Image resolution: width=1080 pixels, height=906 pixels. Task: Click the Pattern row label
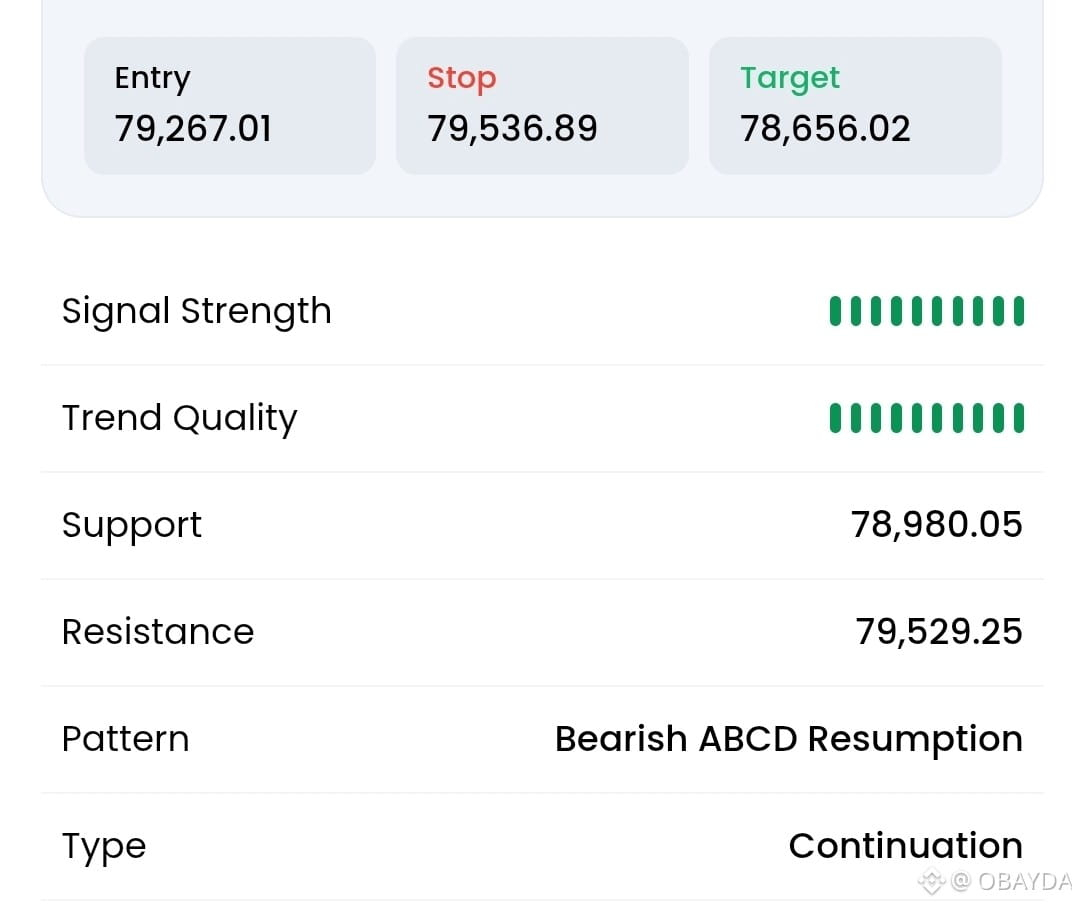(x=125, y=739)
